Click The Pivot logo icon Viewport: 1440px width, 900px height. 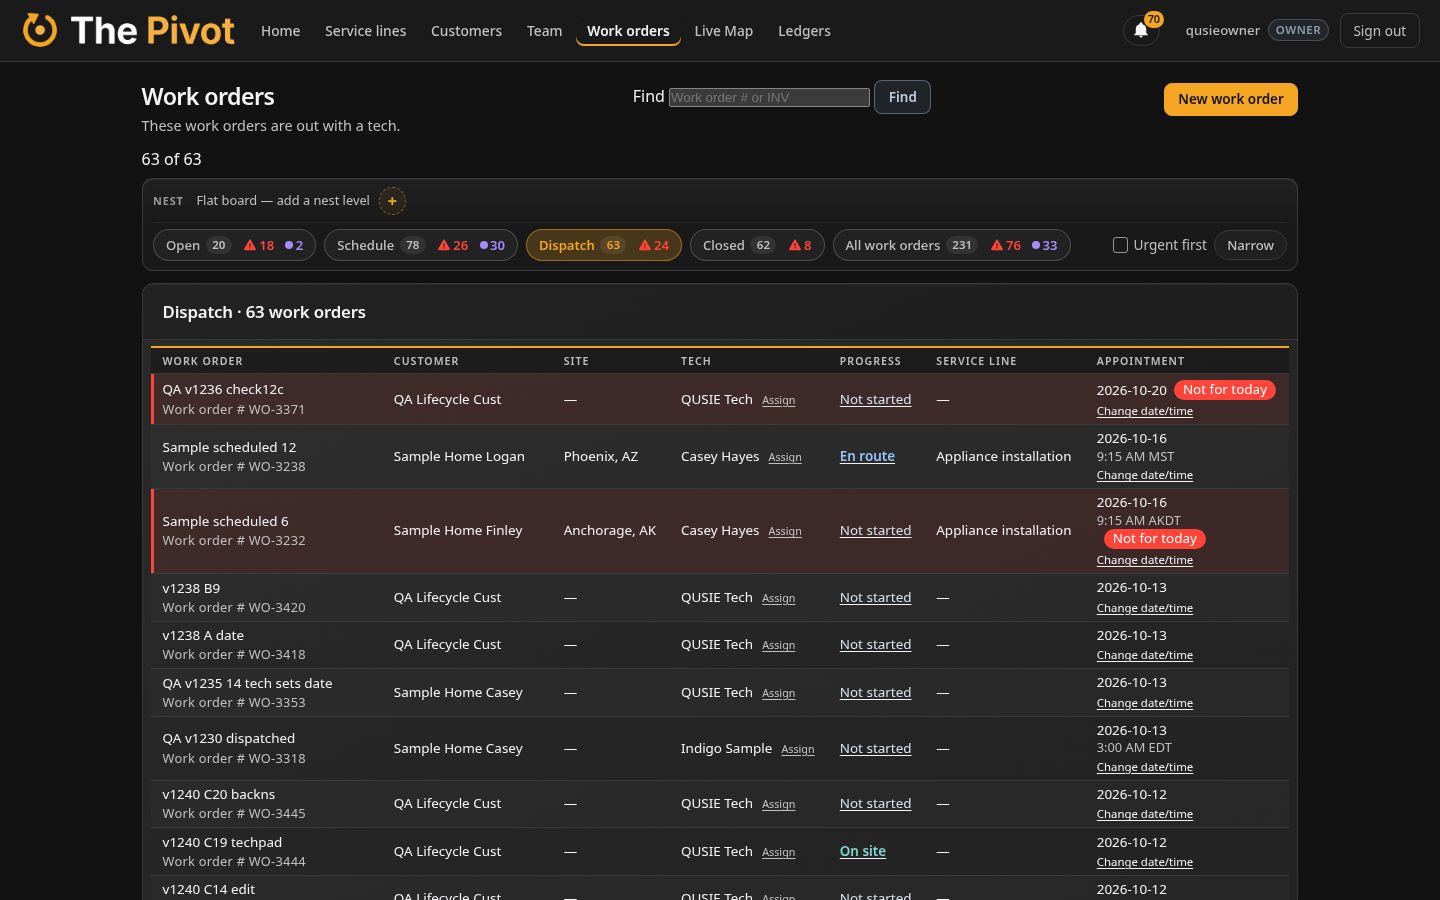pos(40,30)
